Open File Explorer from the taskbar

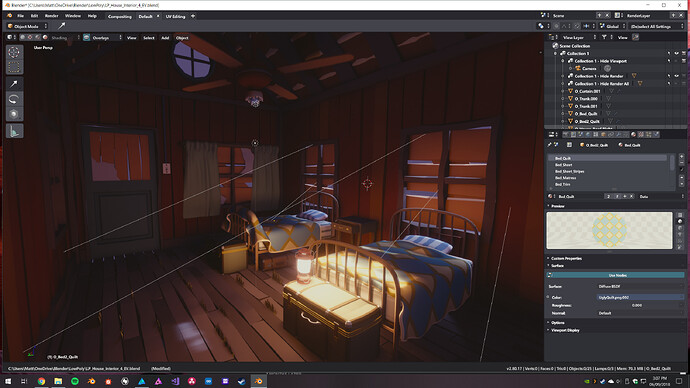click(x=58, y=381)
